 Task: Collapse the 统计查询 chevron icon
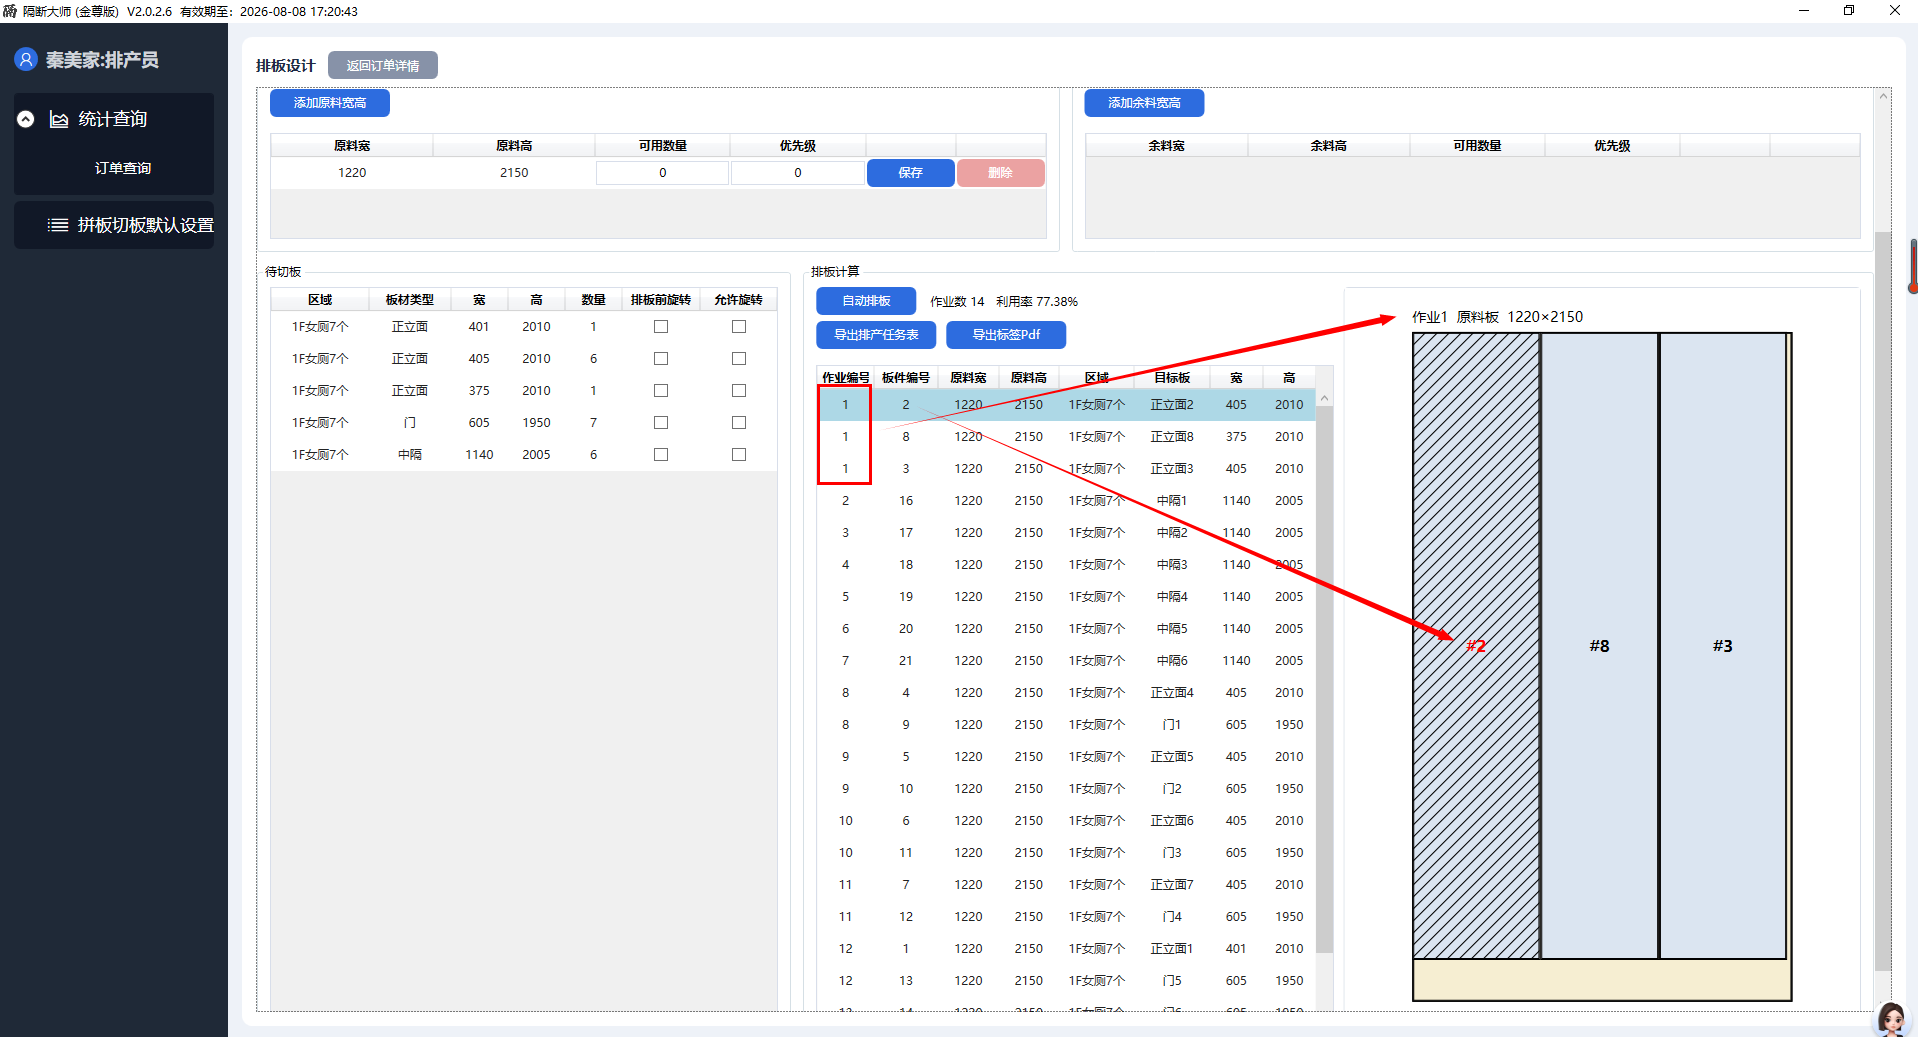point(26,119)
